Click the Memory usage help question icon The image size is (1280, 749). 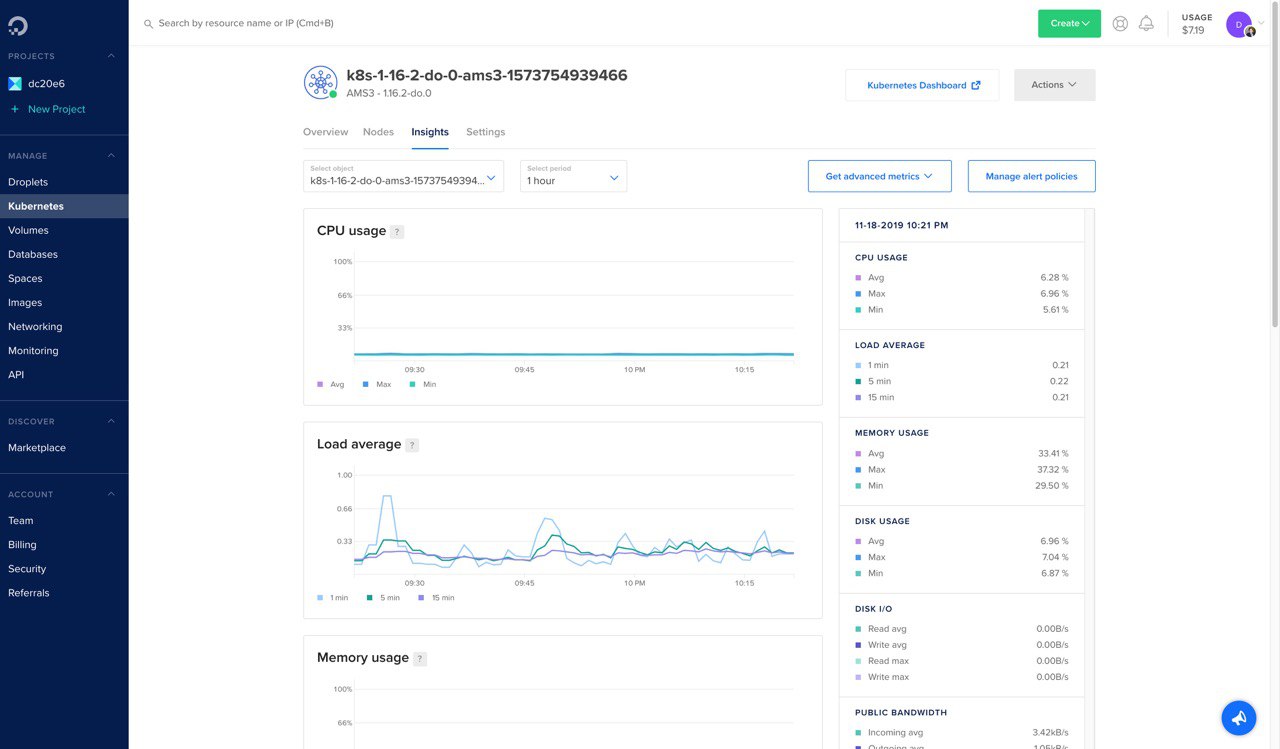[420, 659]
